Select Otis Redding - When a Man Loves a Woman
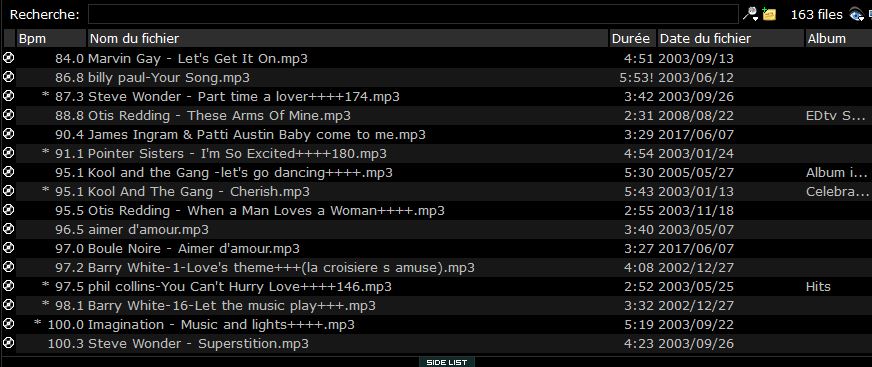 (x=266, y=210)
